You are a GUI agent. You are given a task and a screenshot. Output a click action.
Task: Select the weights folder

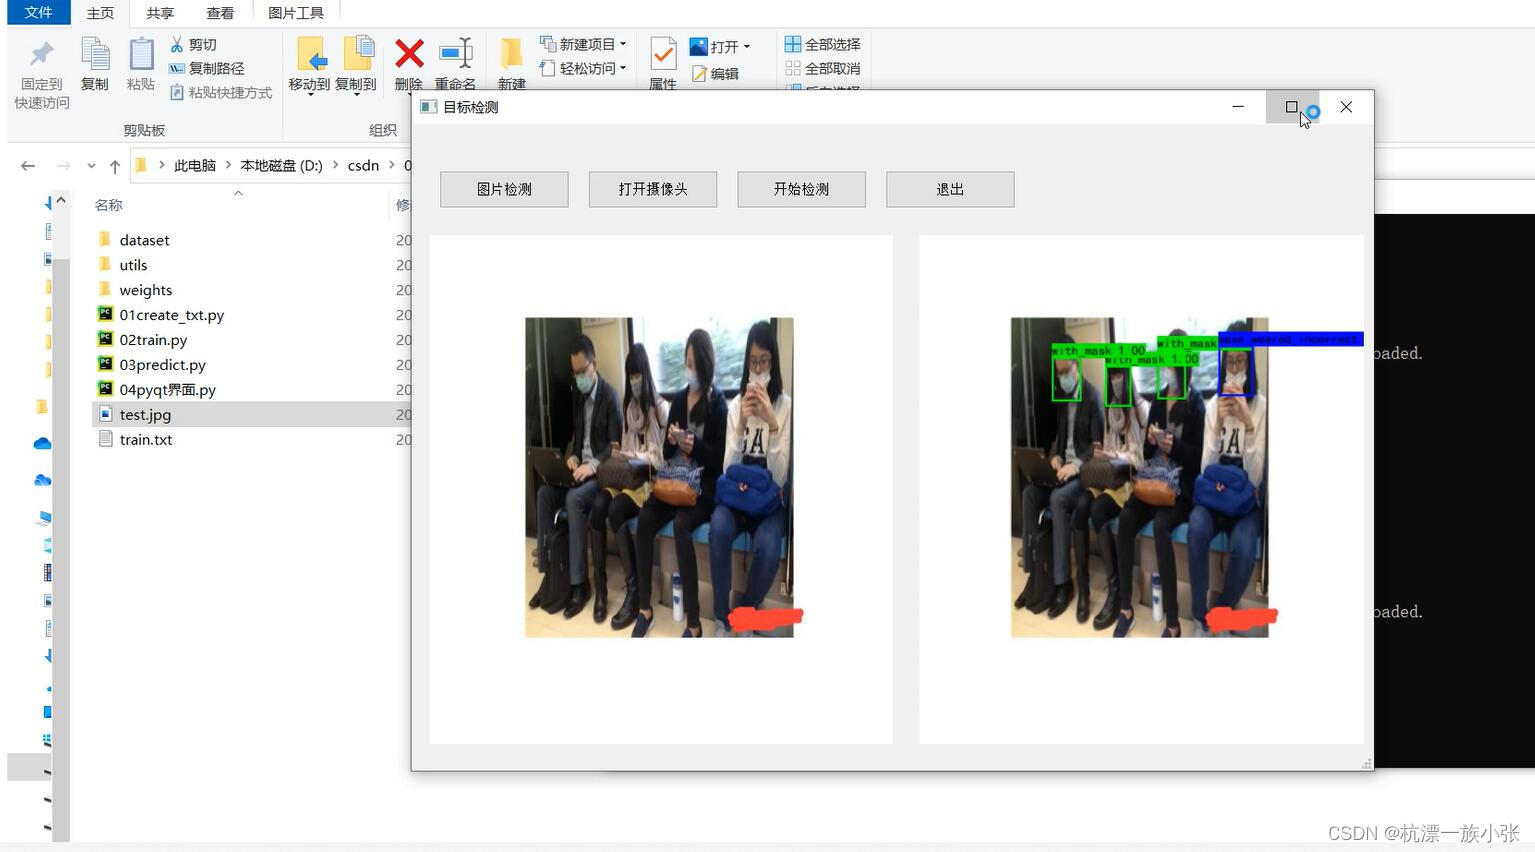145,290
